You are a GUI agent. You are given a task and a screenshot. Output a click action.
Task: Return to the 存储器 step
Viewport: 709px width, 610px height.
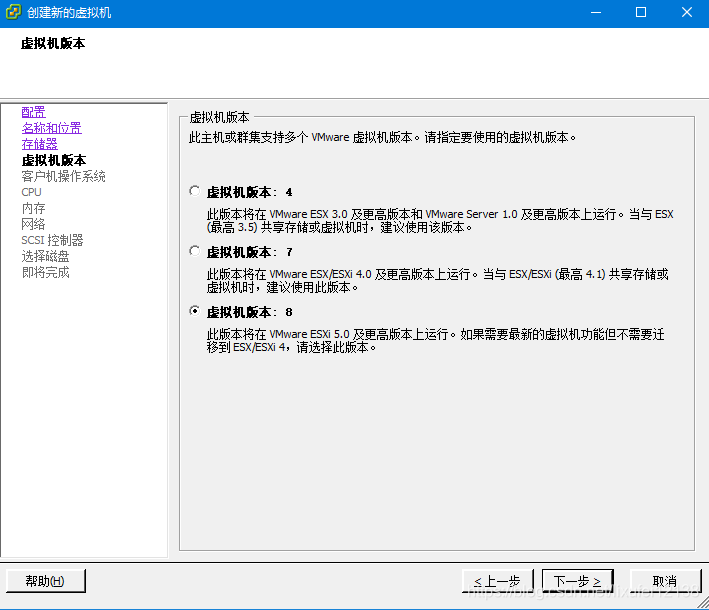pyautogui.click(x=40, y=144)
